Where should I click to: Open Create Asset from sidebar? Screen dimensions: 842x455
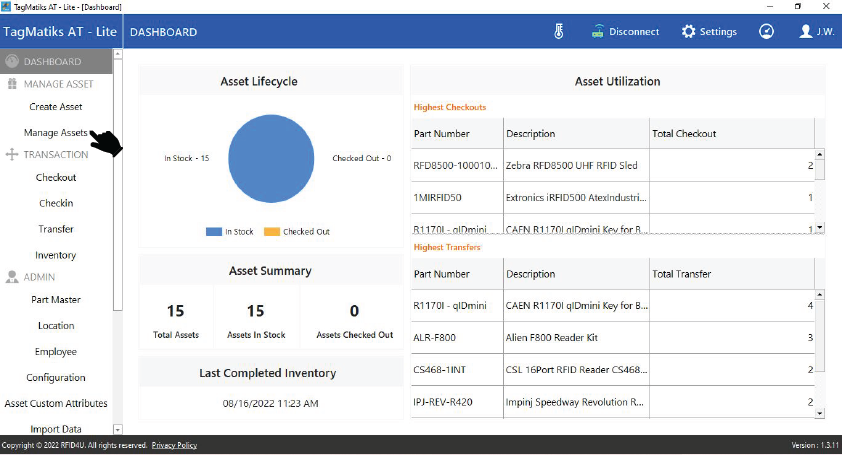tap(56, 107)
